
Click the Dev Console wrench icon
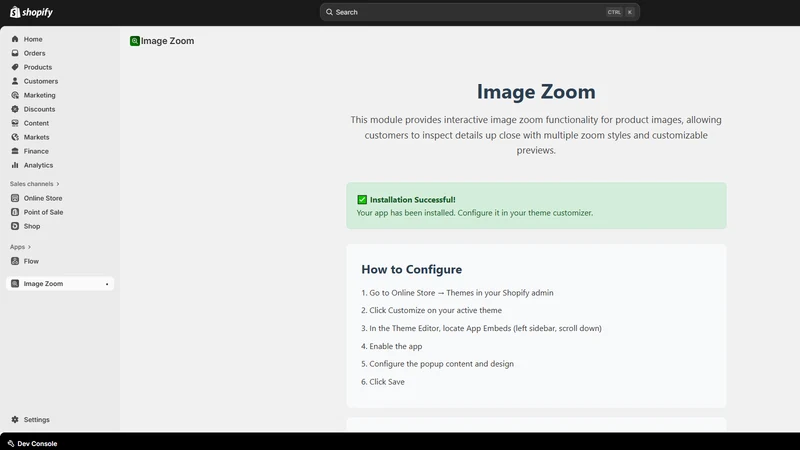point(11,443)
